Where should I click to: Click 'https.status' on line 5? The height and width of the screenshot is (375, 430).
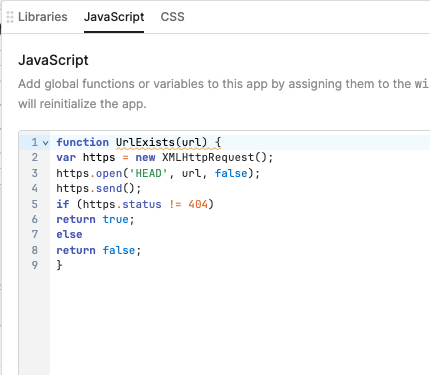122,204
